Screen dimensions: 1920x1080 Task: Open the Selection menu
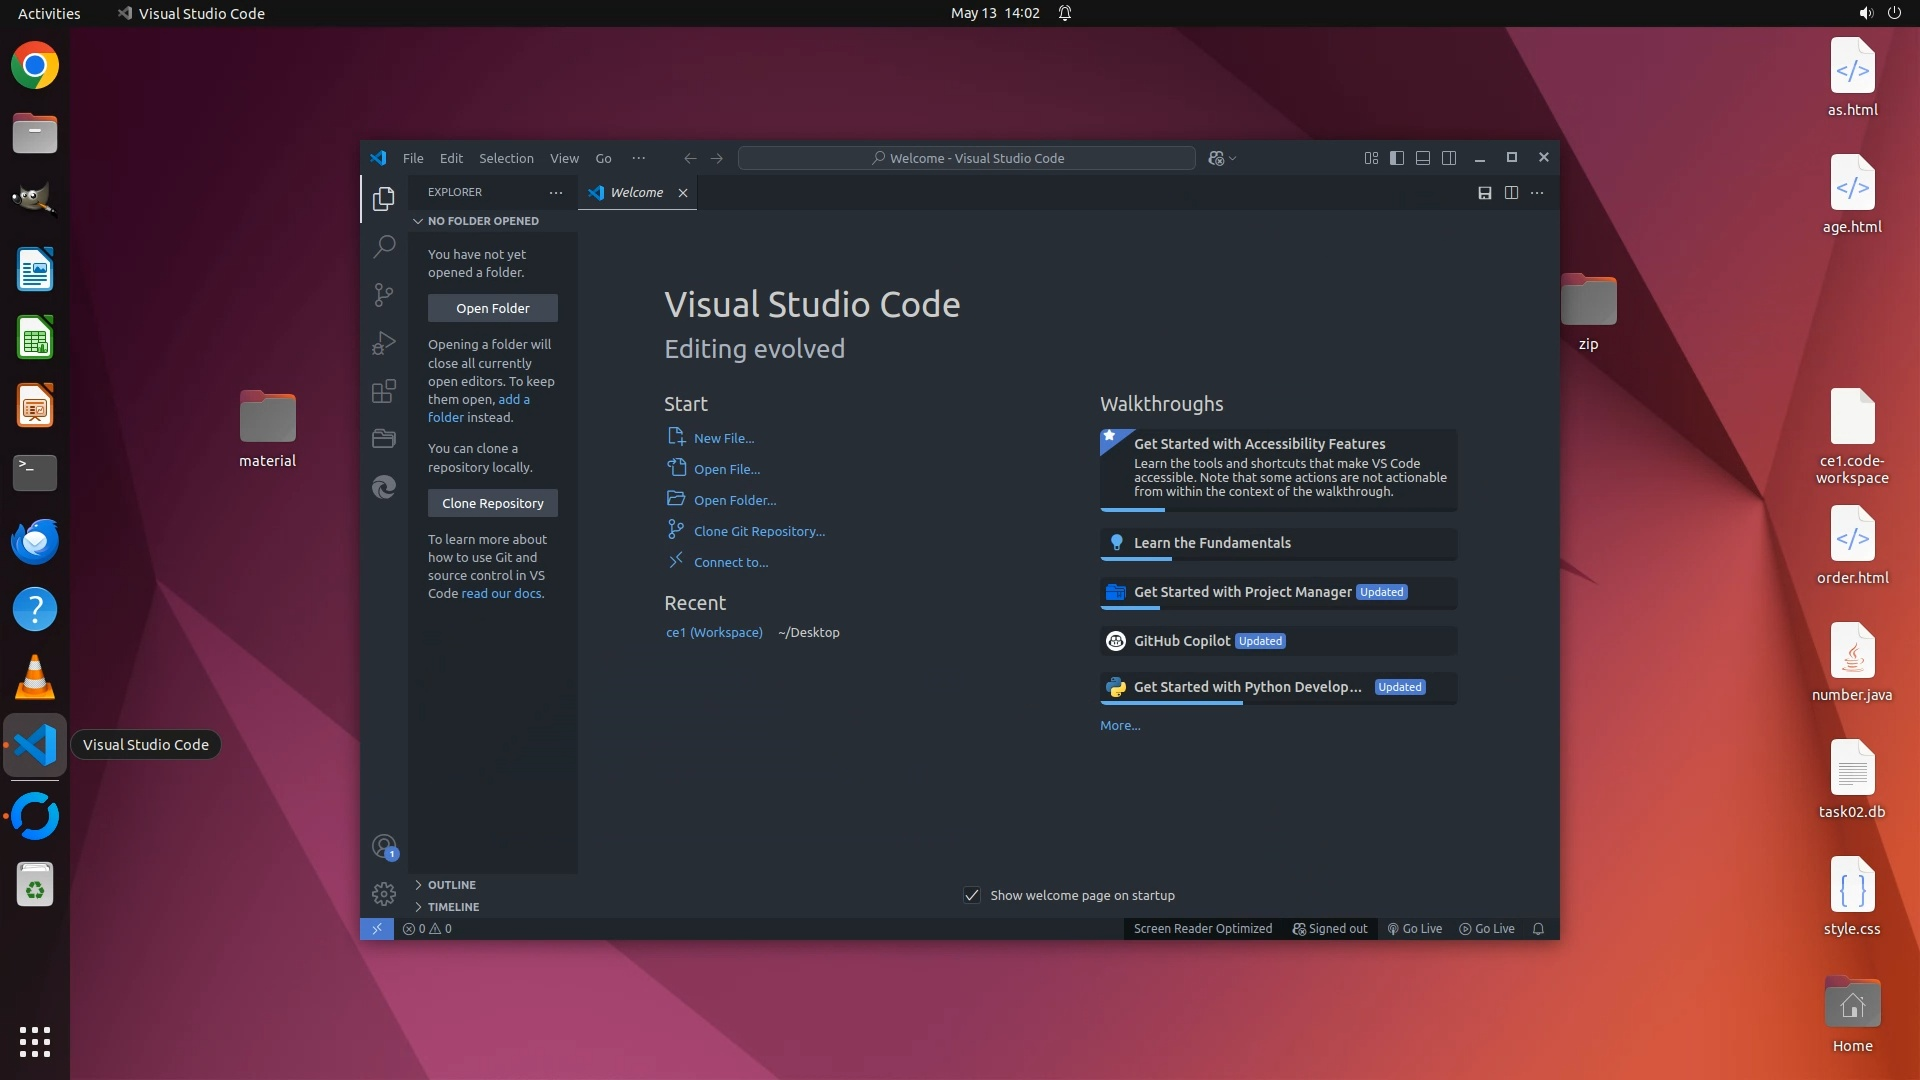[506, 158]
